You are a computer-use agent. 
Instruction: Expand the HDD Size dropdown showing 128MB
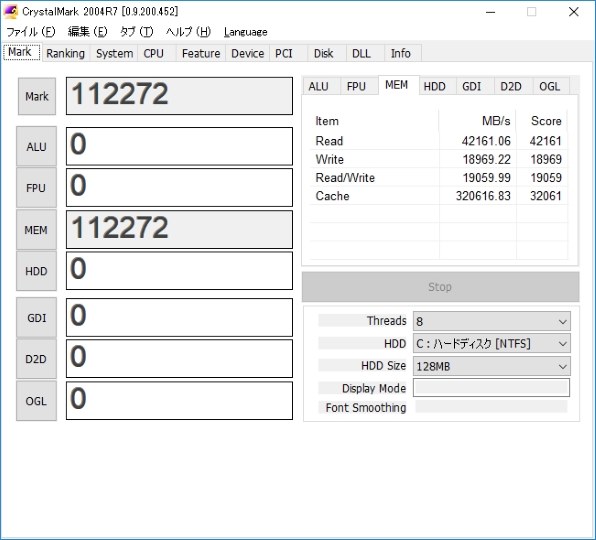point(492,366)
